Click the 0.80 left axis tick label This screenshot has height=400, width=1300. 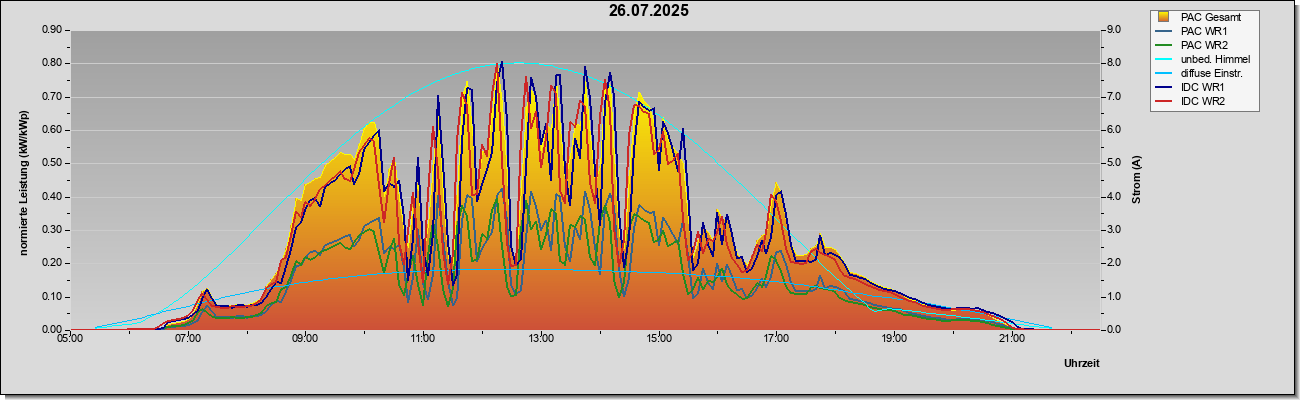[x=52, y=63]
